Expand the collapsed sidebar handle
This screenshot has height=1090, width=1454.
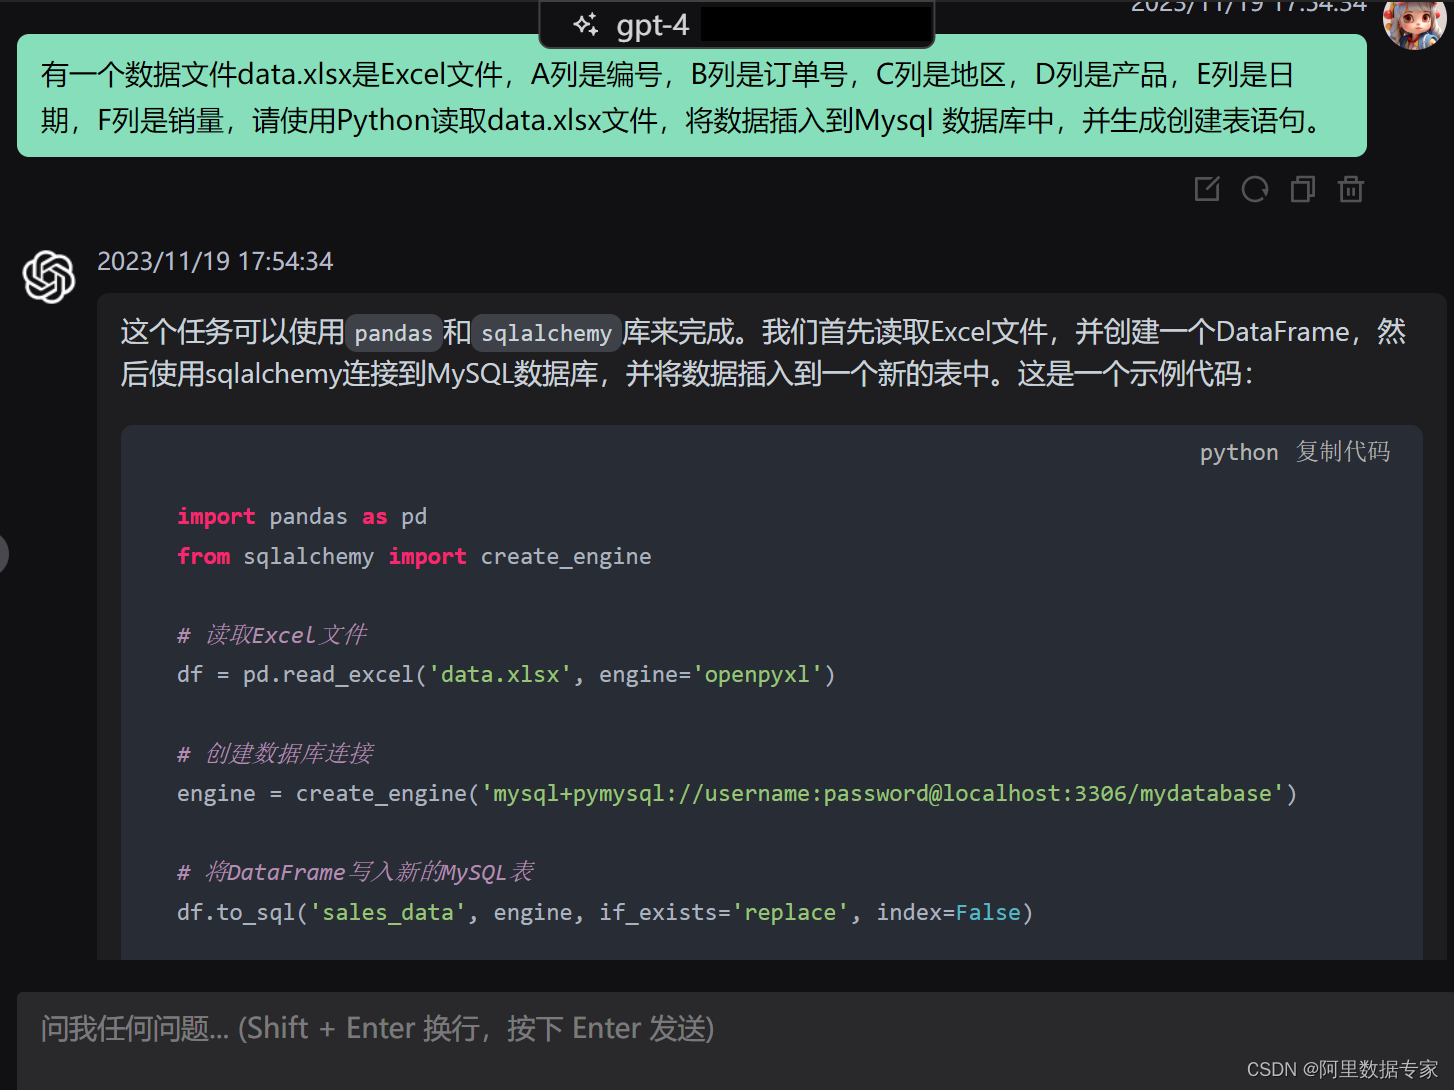pos(3,554)
